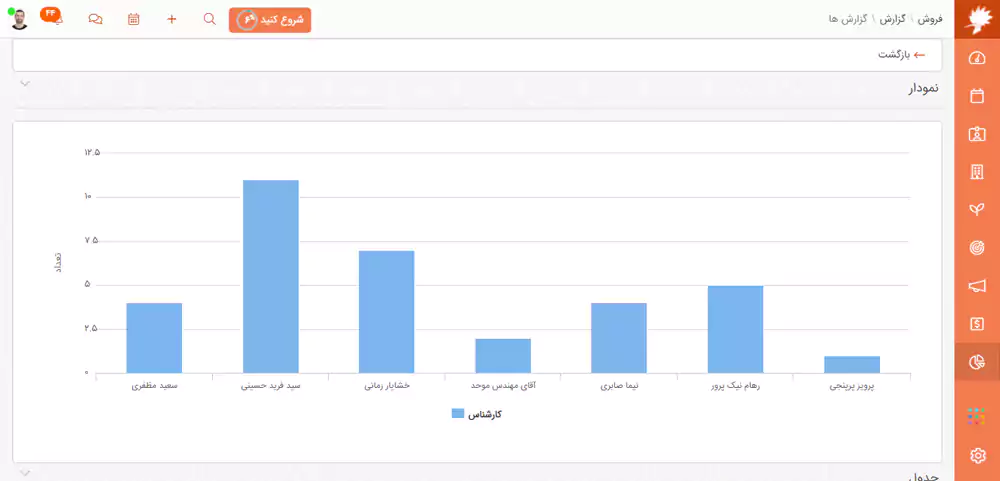Screen dimensions: 1000x481
Task: Click the گزارش breadcrumb link
Action: click(x=893, y=19)
